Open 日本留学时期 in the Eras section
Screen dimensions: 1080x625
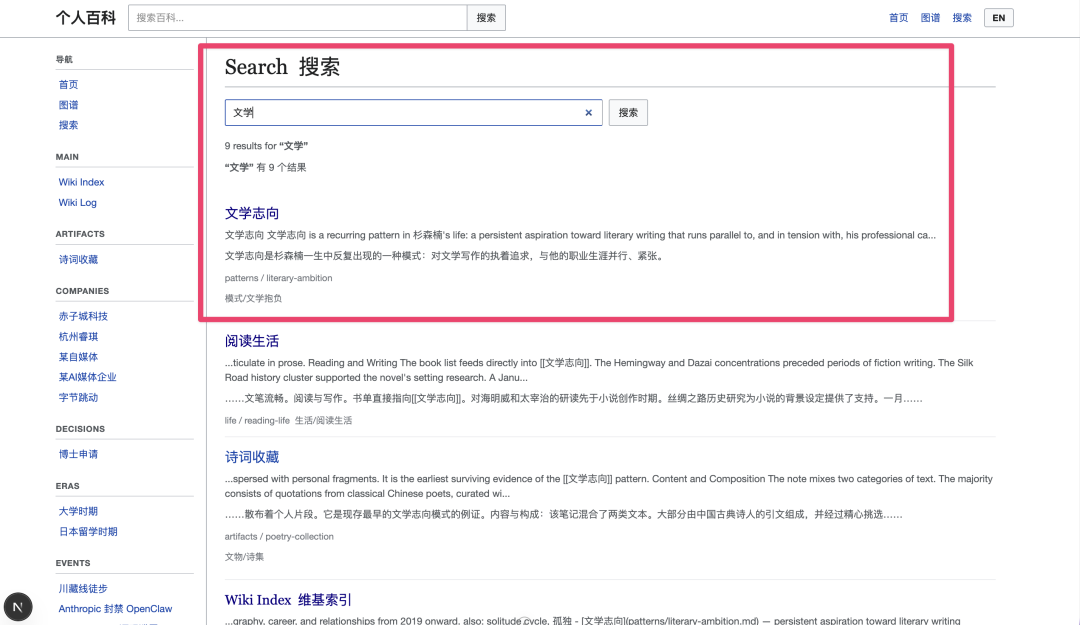pyautogui.click(x=88, y=532)
